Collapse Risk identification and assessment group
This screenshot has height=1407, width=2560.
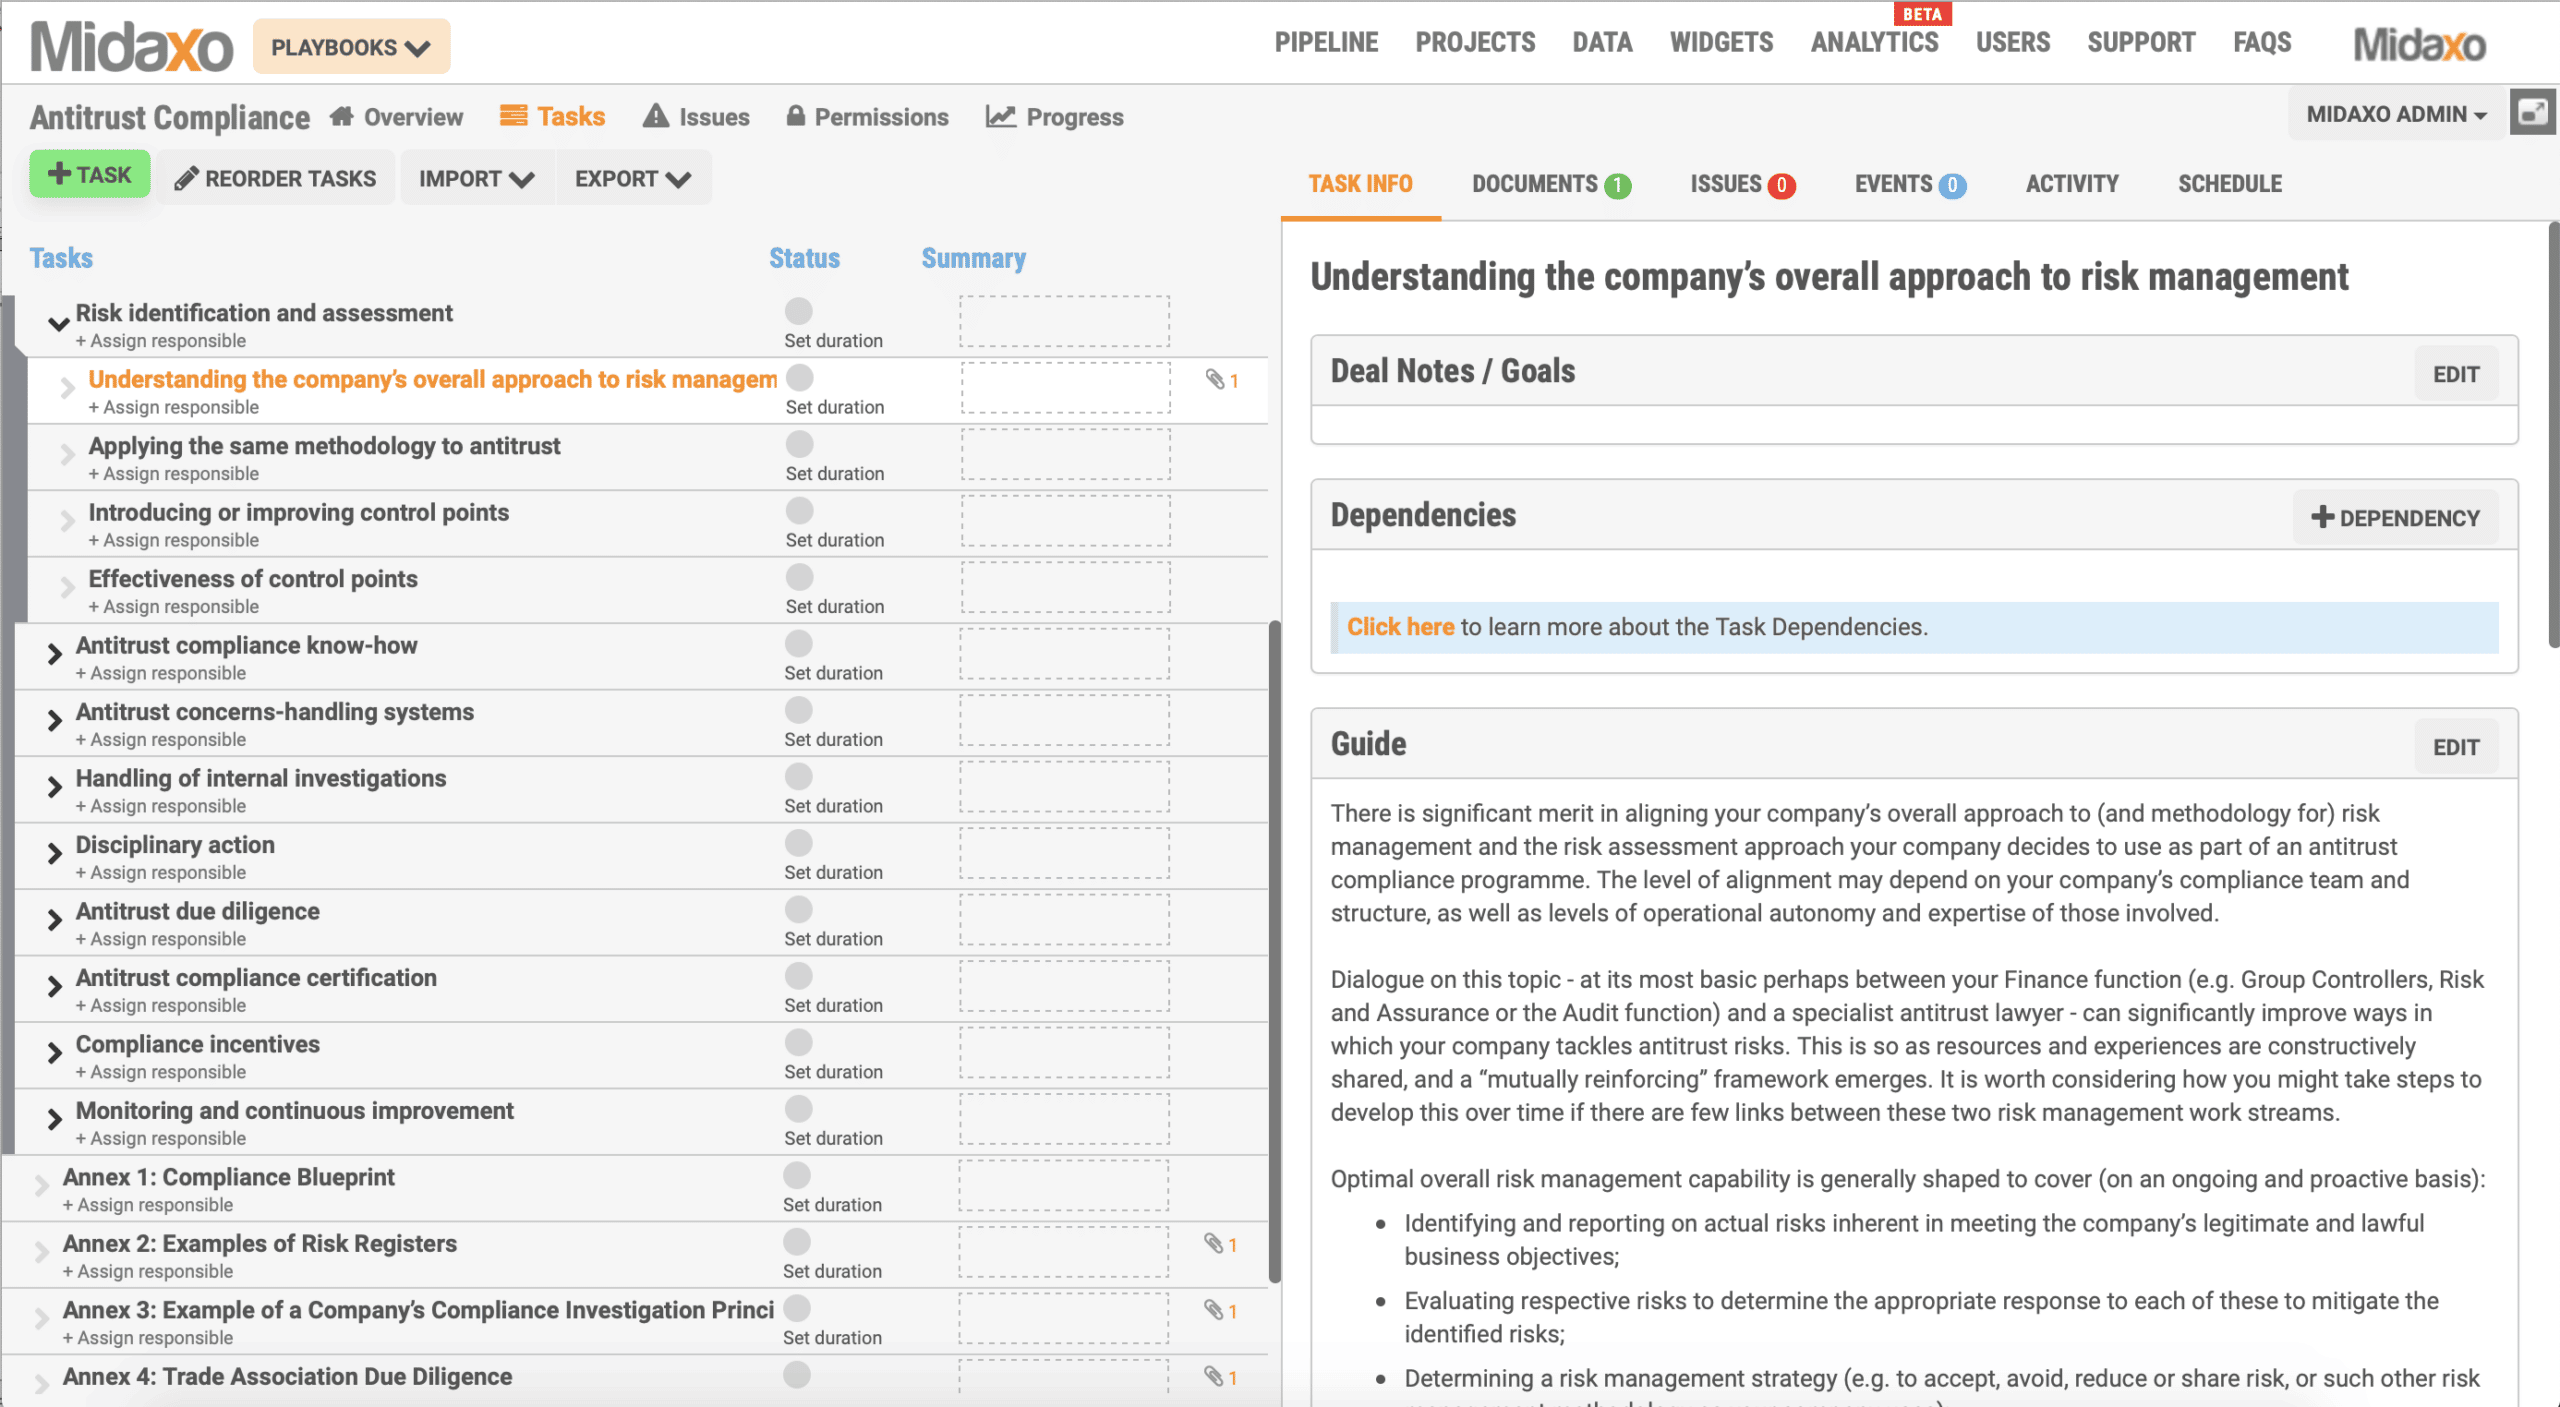coord(58,323)
